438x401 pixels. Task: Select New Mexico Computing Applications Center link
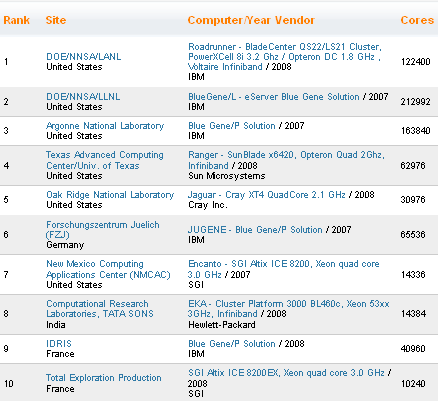click(108, 269)
